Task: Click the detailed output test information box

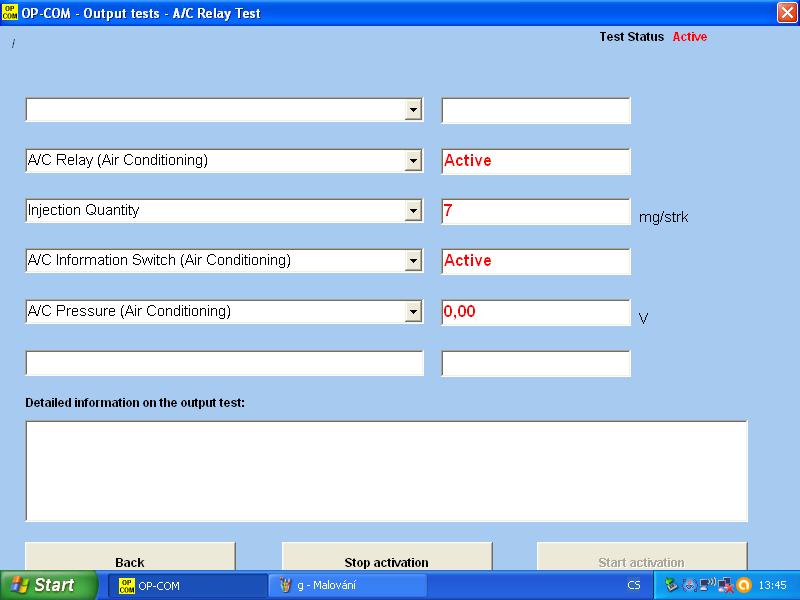Action: tap(386, 471)
